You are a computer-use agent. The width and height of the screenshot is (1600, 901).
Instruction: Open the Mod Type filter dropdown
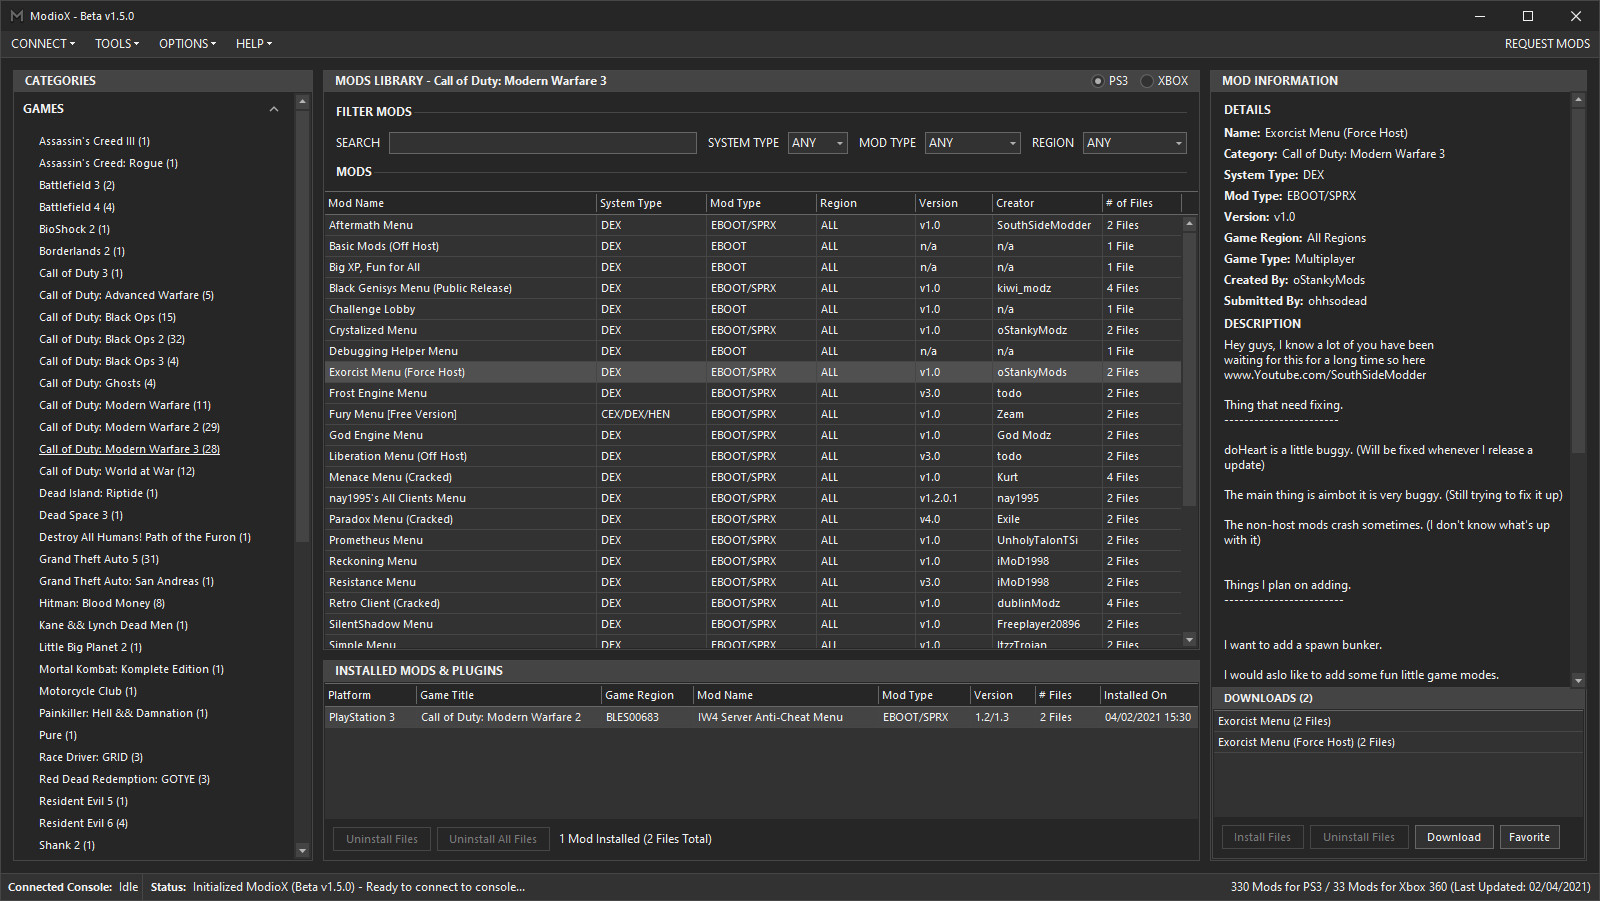click(x=972, y=143)
